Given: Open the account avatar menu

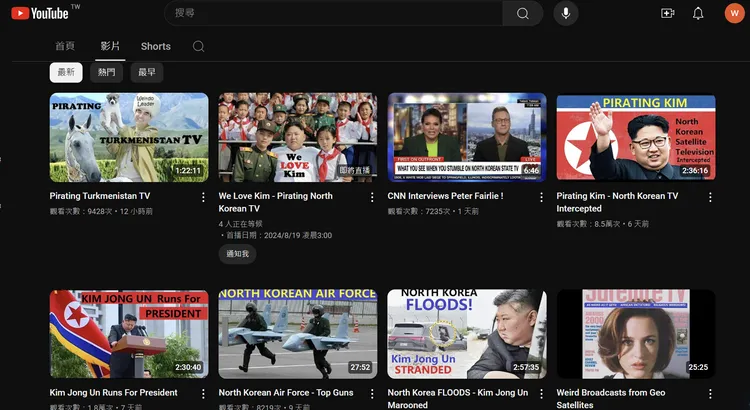Looking at the screenshot, I should coord(733,13).
